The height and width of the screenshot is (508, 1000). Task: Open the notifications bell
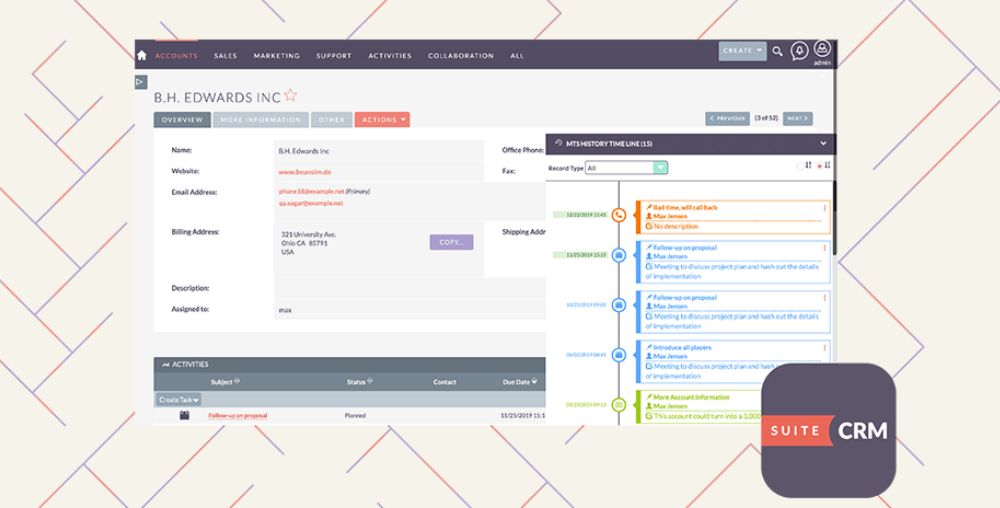pos(799,51)
